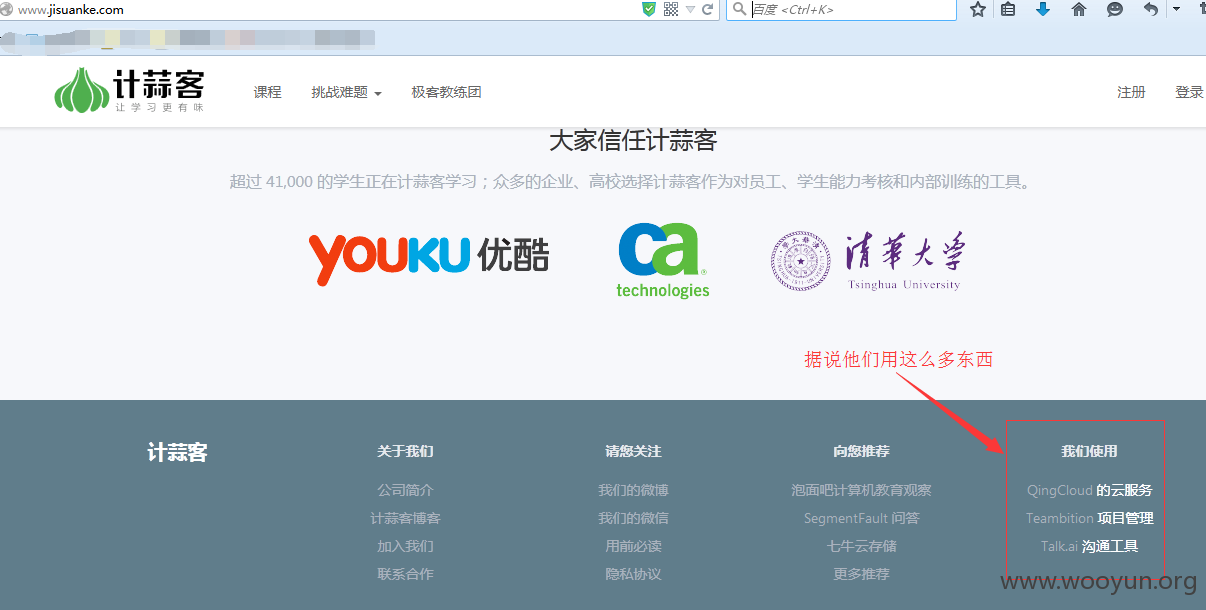Open Talk.ai 沟通工具 link
Image resolution: width=1206 pixels, height=610 pixels.
click(x=1089, y=546)
